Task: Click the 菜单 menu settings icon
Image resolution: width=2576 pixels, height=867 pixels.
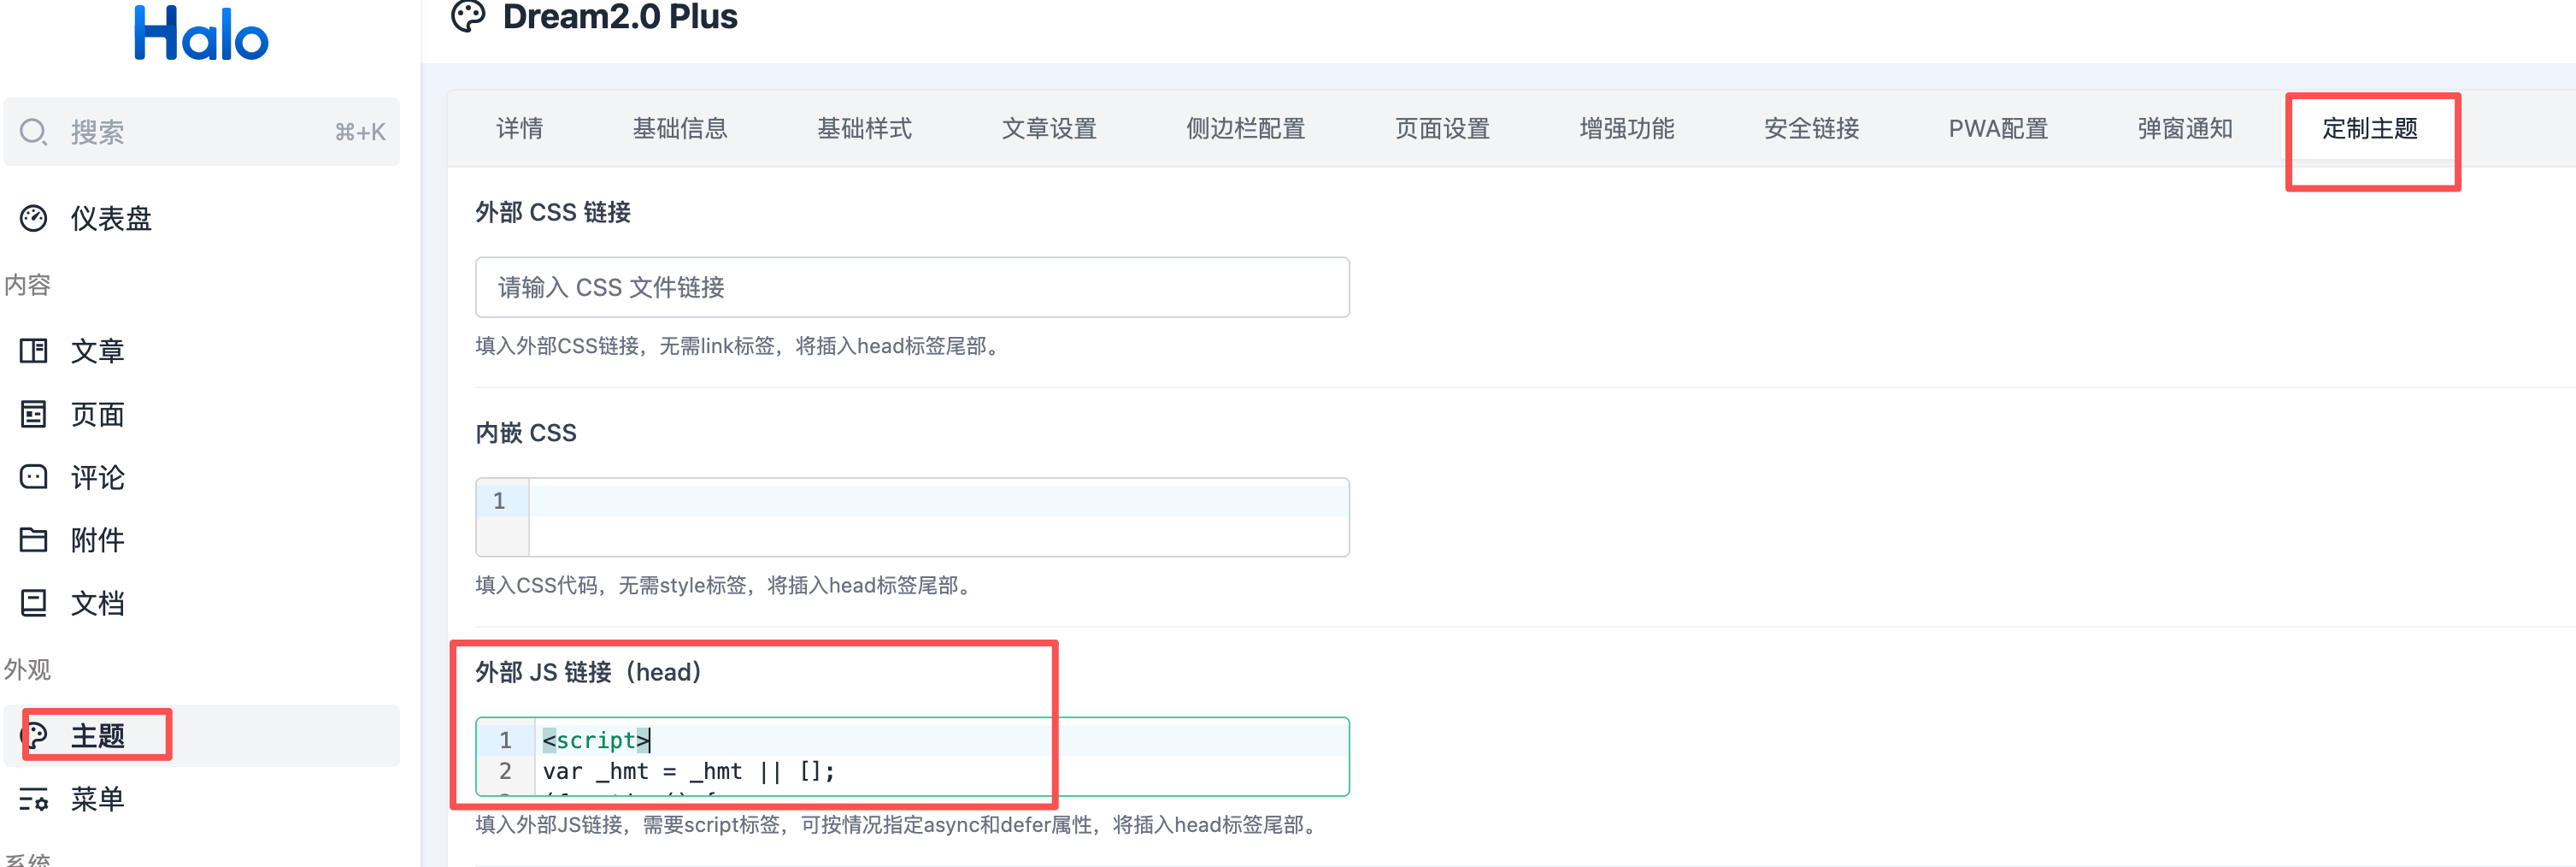Action: click(x=34, y=799)
